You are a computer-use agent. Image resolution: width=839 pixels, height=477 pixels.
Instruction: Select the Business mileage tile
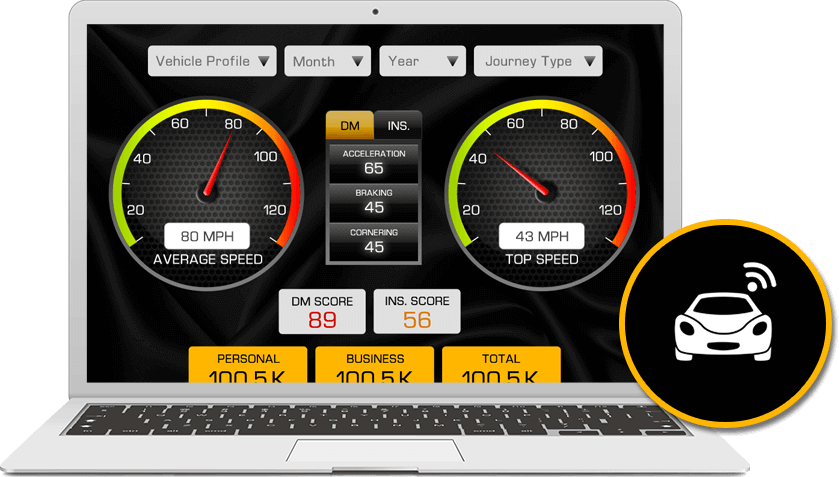click(375, 366)
